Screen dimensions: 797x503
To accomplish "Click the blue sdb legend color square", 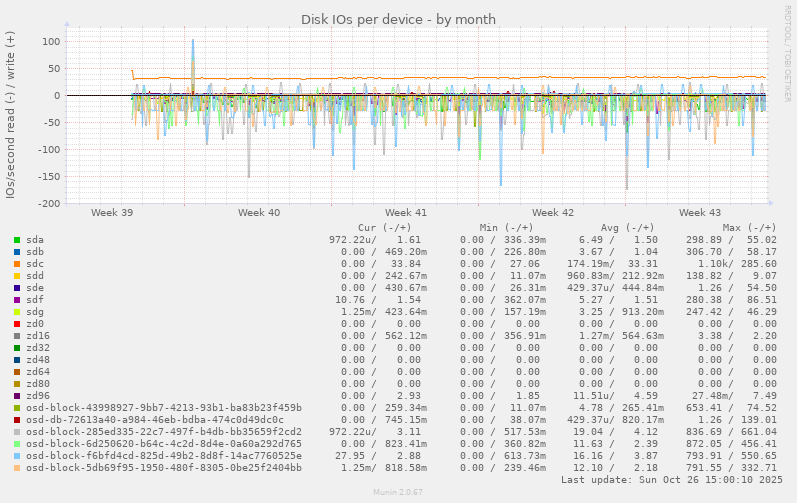I will tap(17, 252).
